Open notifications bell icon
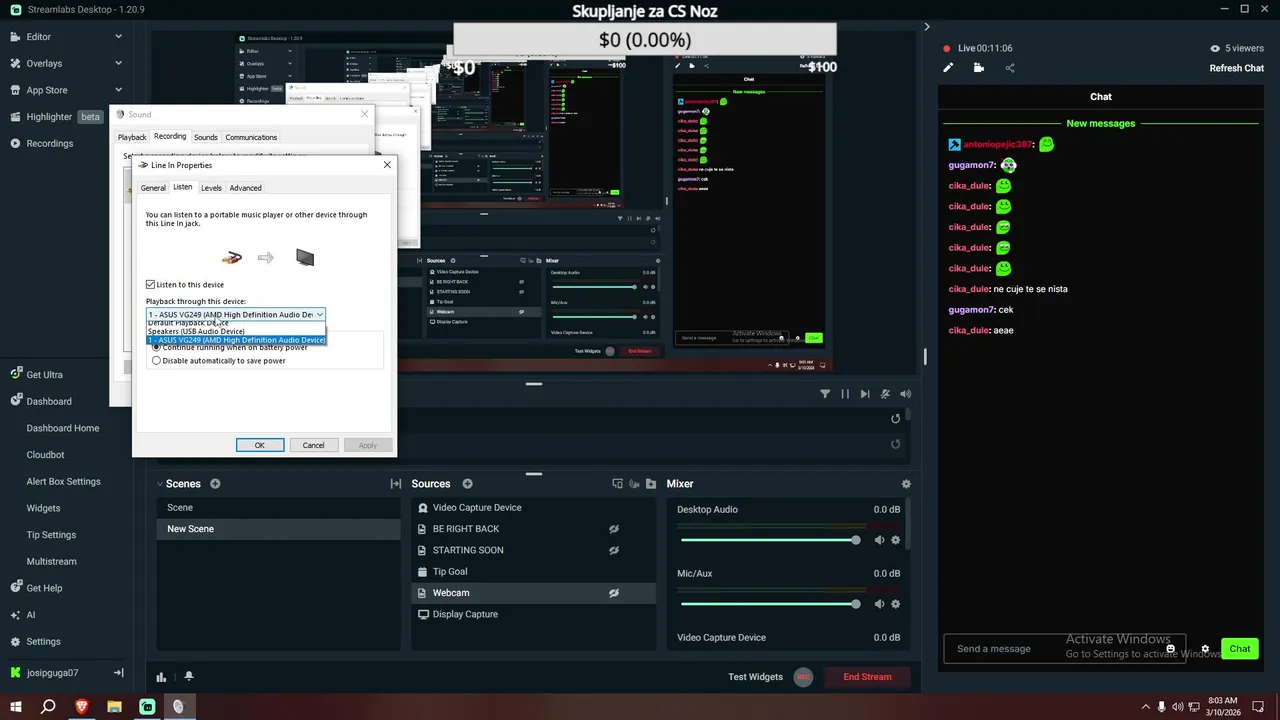The width and height of the screenshot is (1280, 720). point(189,677)
